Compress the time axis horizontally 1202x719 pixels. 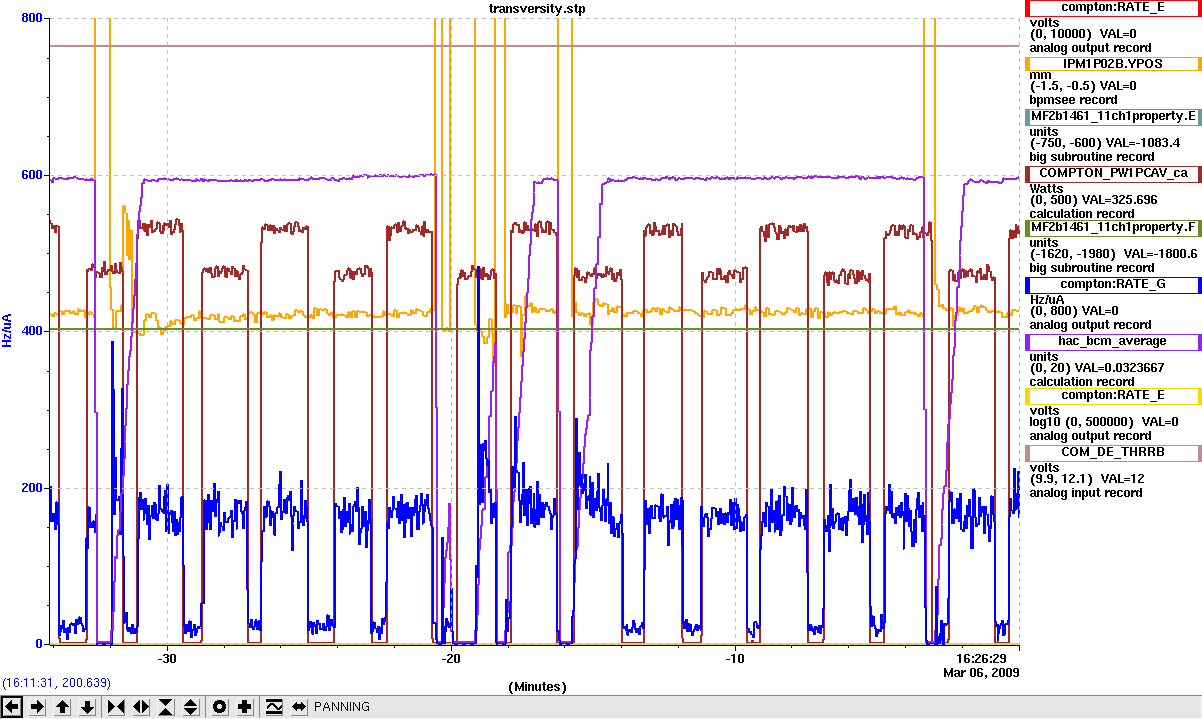click(x=116, y=707)
